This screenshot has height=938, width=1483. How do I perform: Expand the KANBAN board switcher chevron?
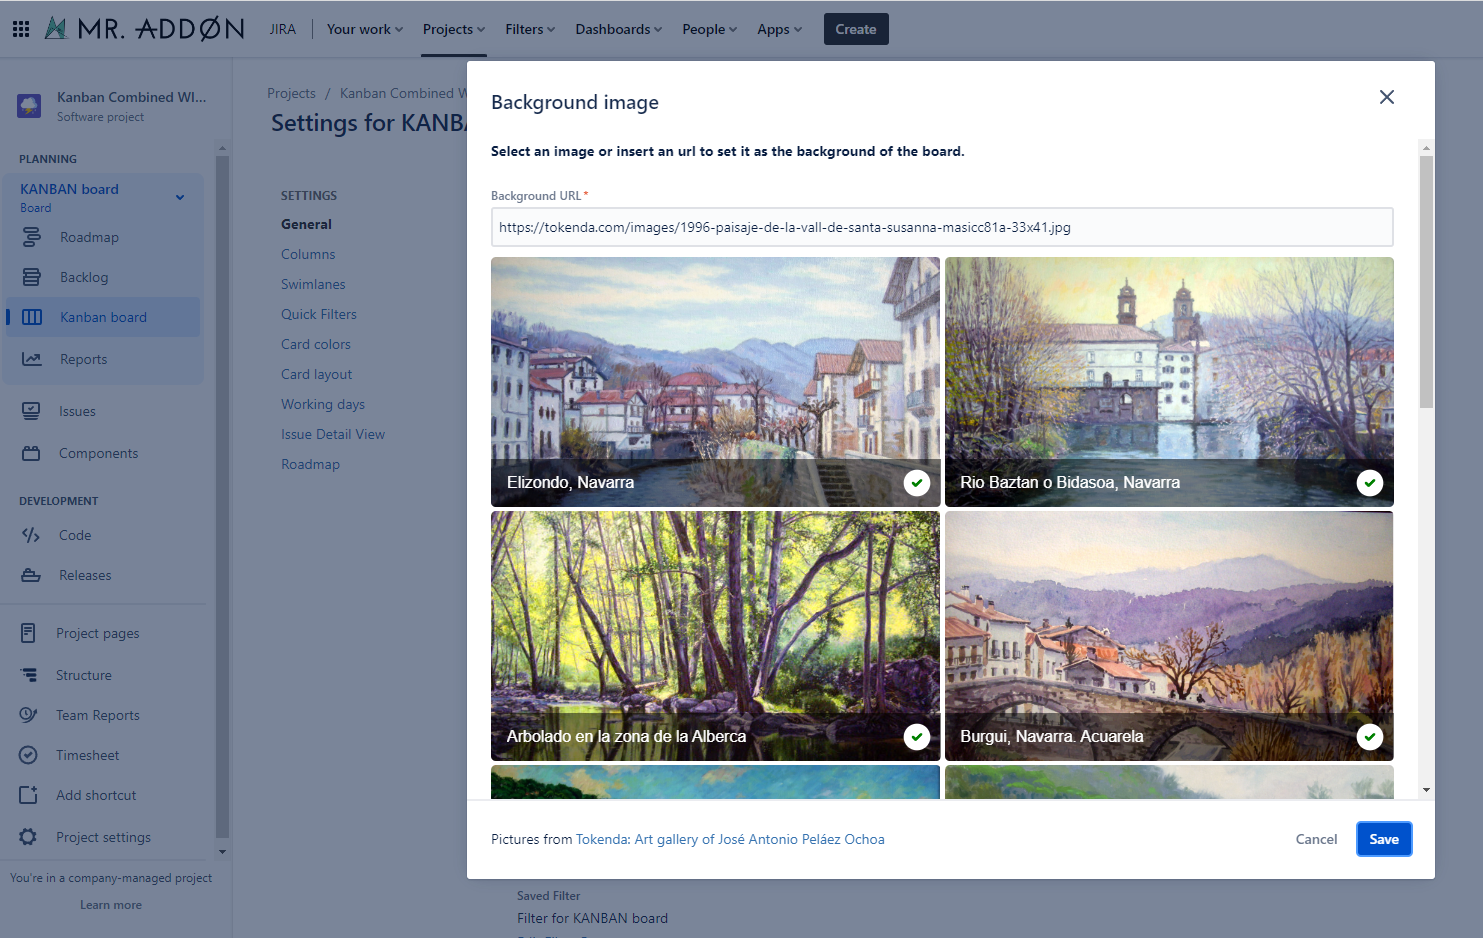(180, 197)
